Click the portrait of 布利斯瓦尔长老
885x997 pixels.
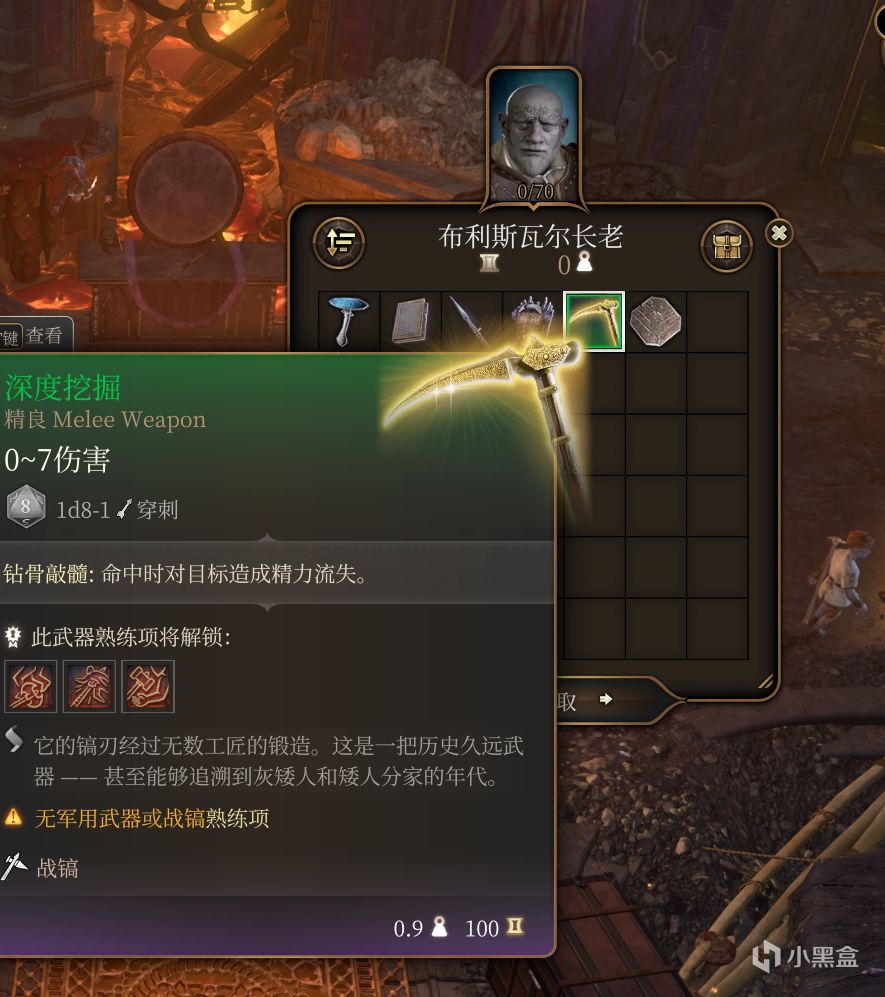(x=534, y=137)
